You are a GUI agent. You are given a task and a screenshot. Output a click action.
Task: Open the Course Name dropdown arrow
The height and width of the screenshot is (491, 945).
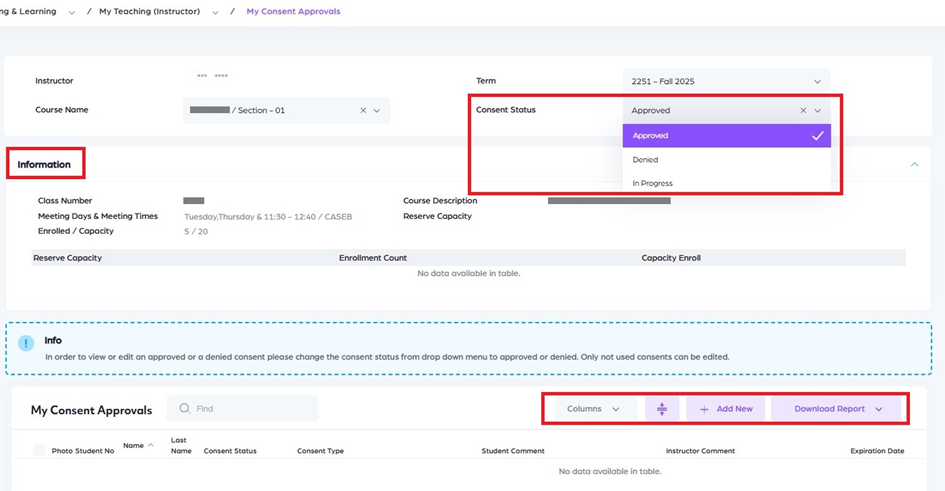pos(377,111)
